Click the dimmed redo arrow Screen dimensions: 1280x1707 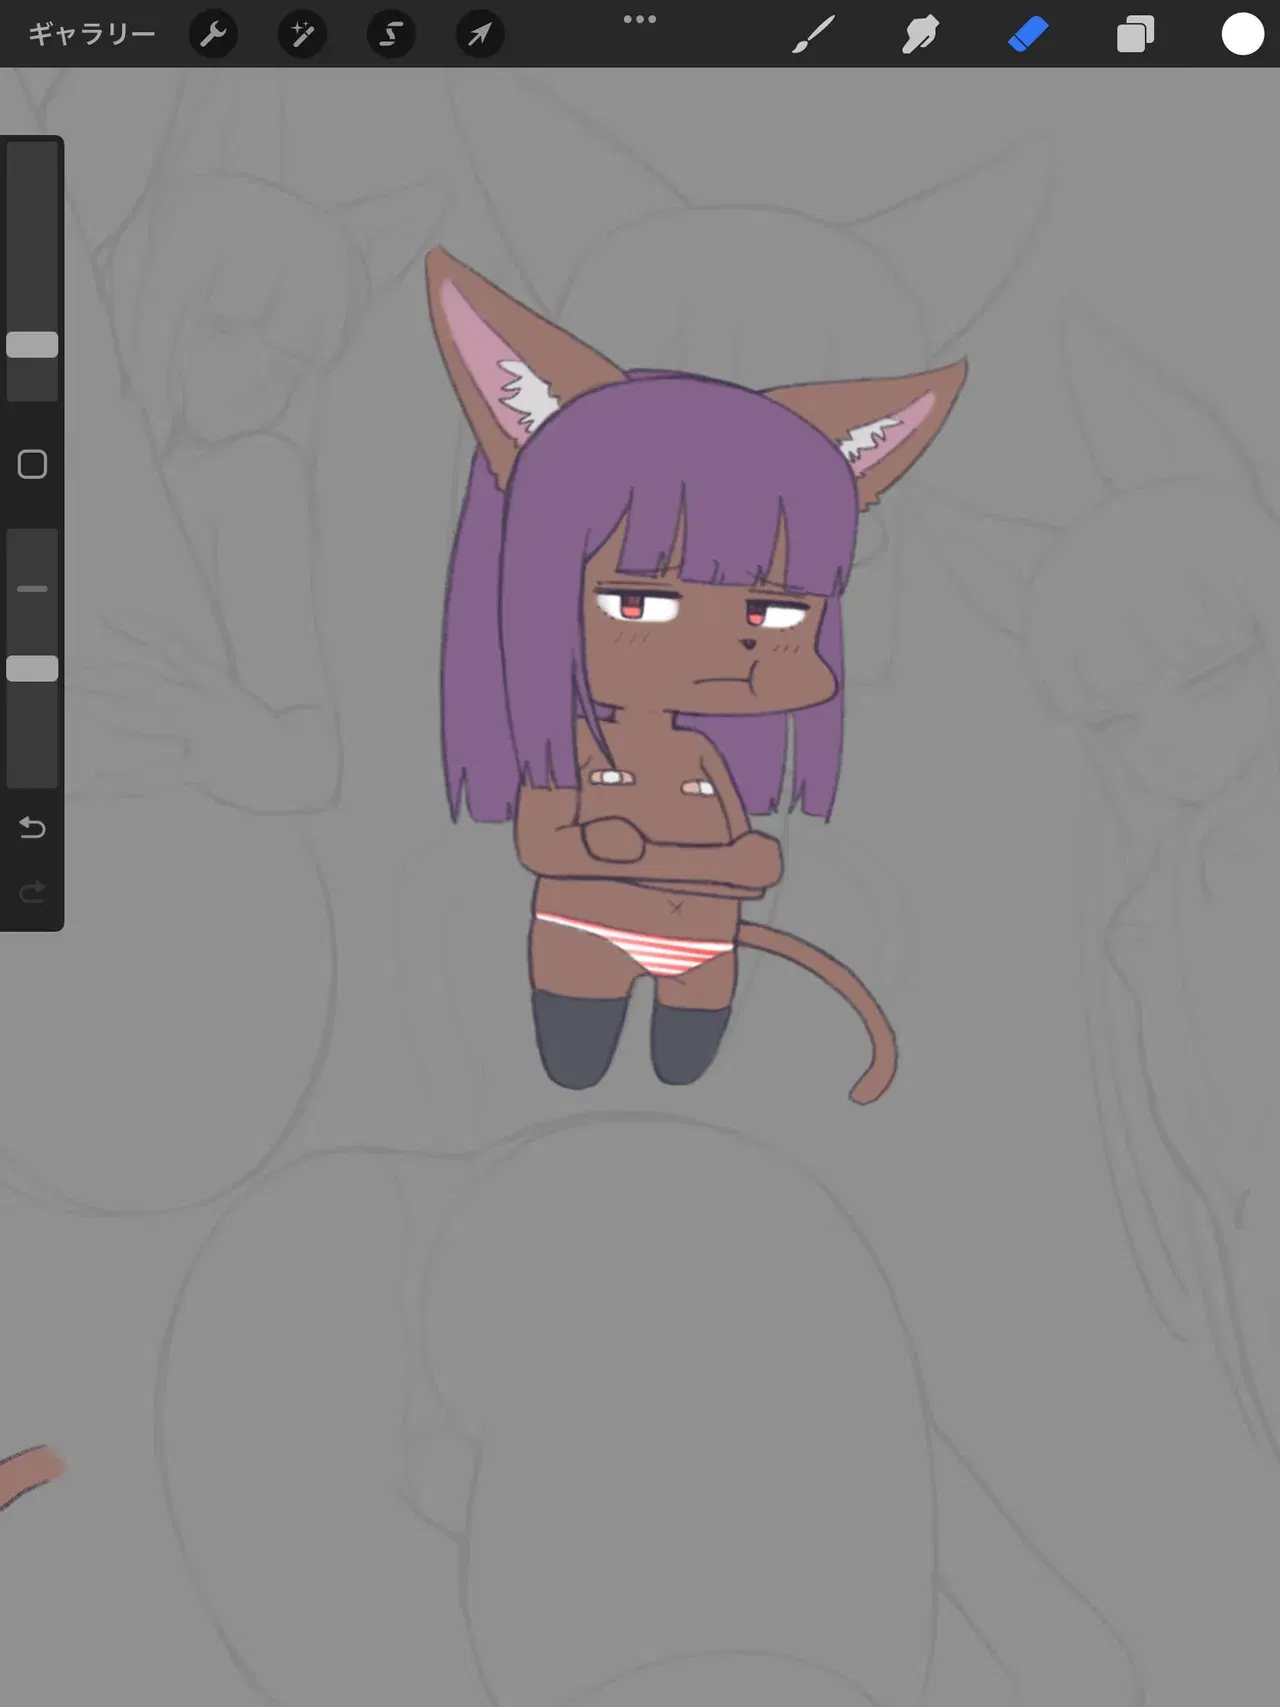click(32, 891)
